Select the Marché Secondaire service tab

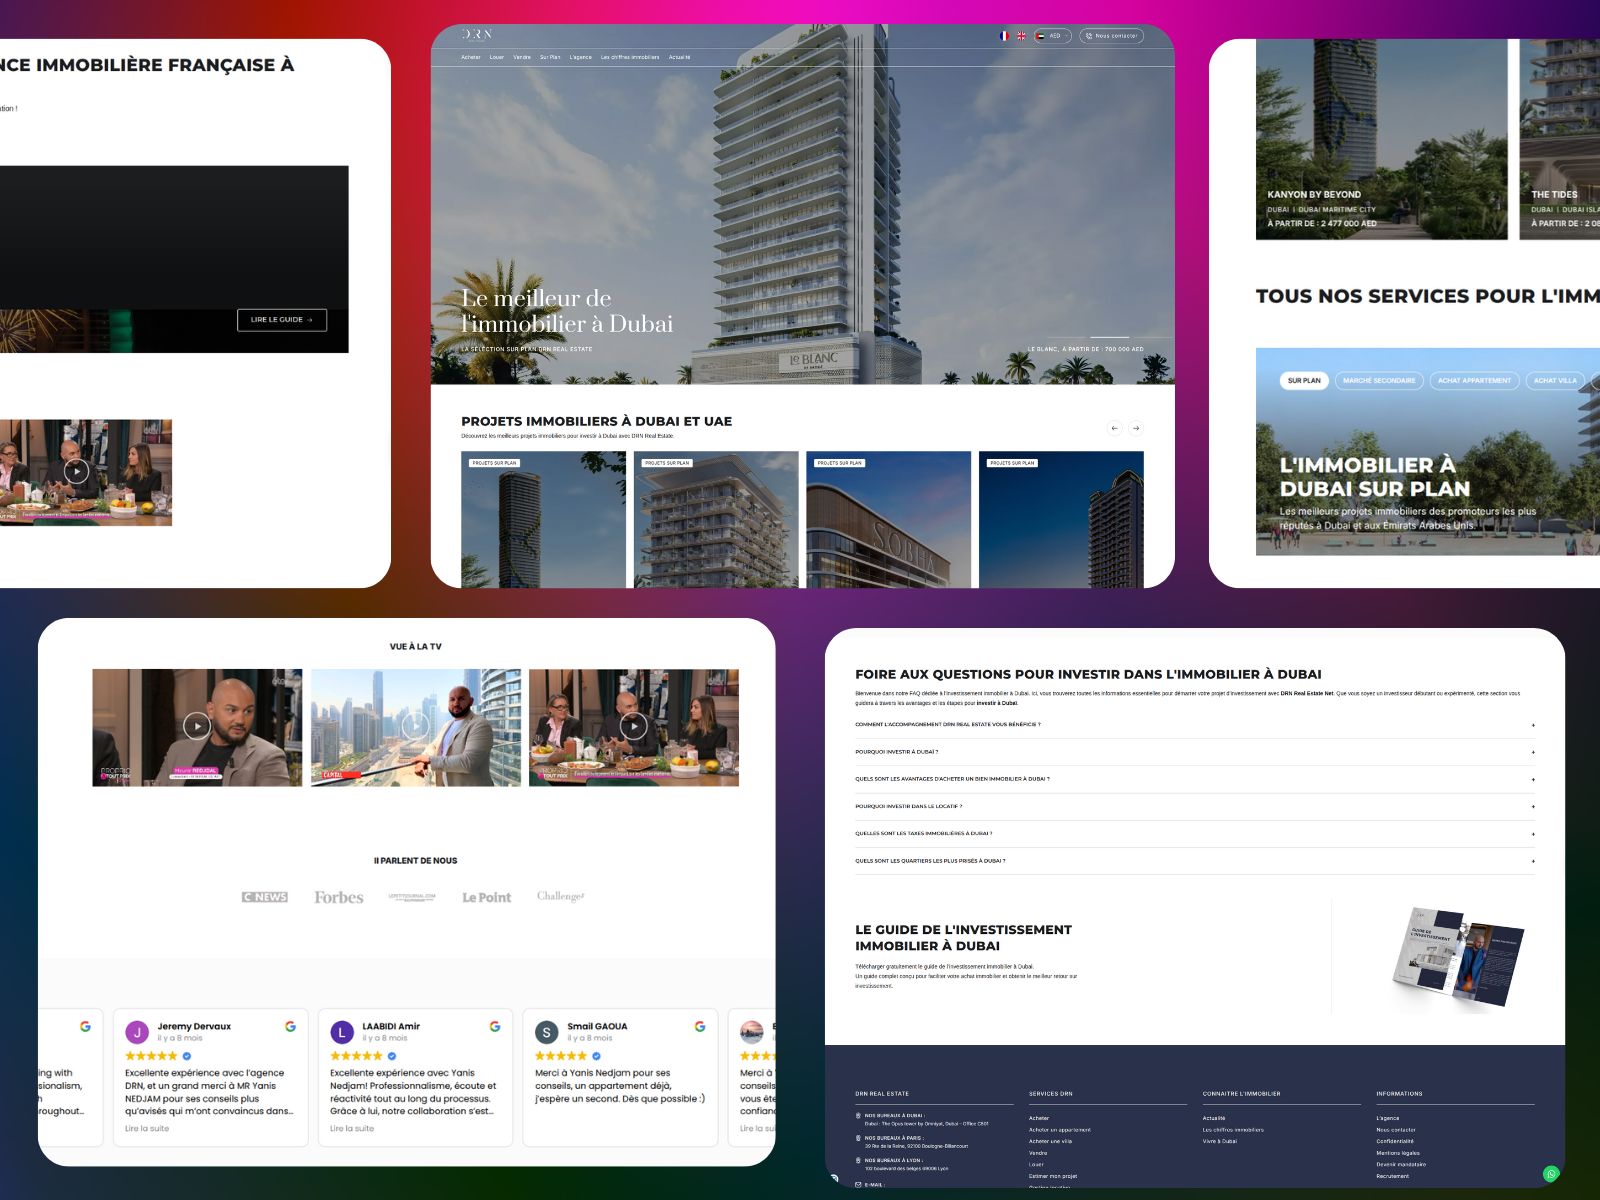[1379, 381]
